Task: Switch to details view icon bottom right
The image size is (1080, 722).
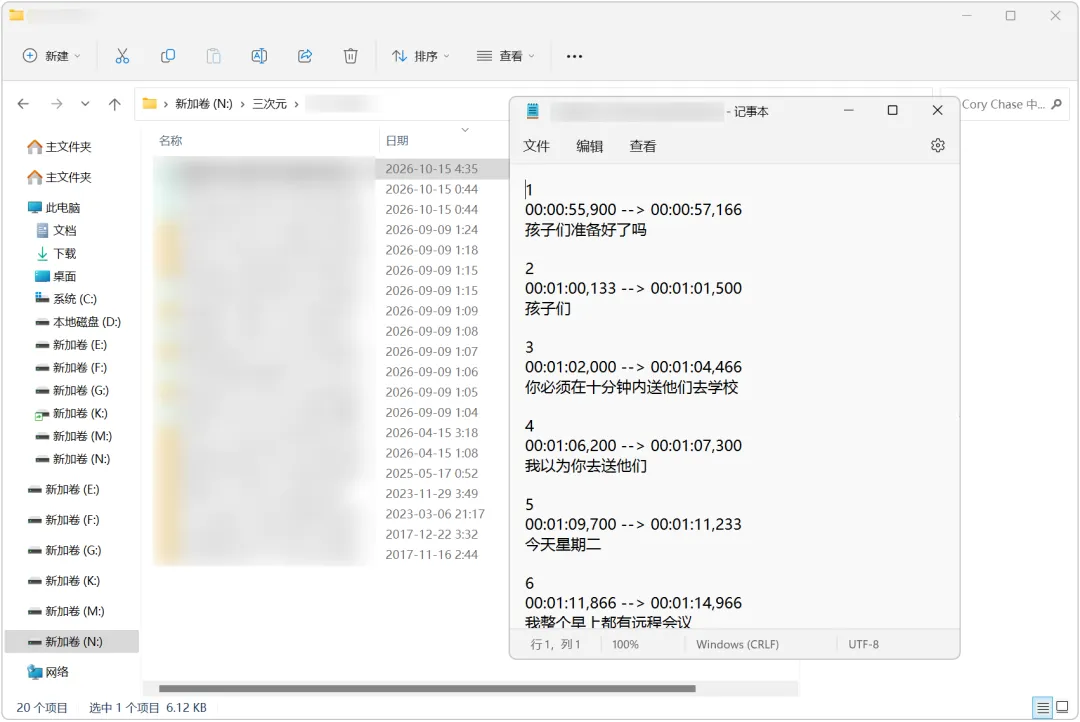Action: [1043, 708]
